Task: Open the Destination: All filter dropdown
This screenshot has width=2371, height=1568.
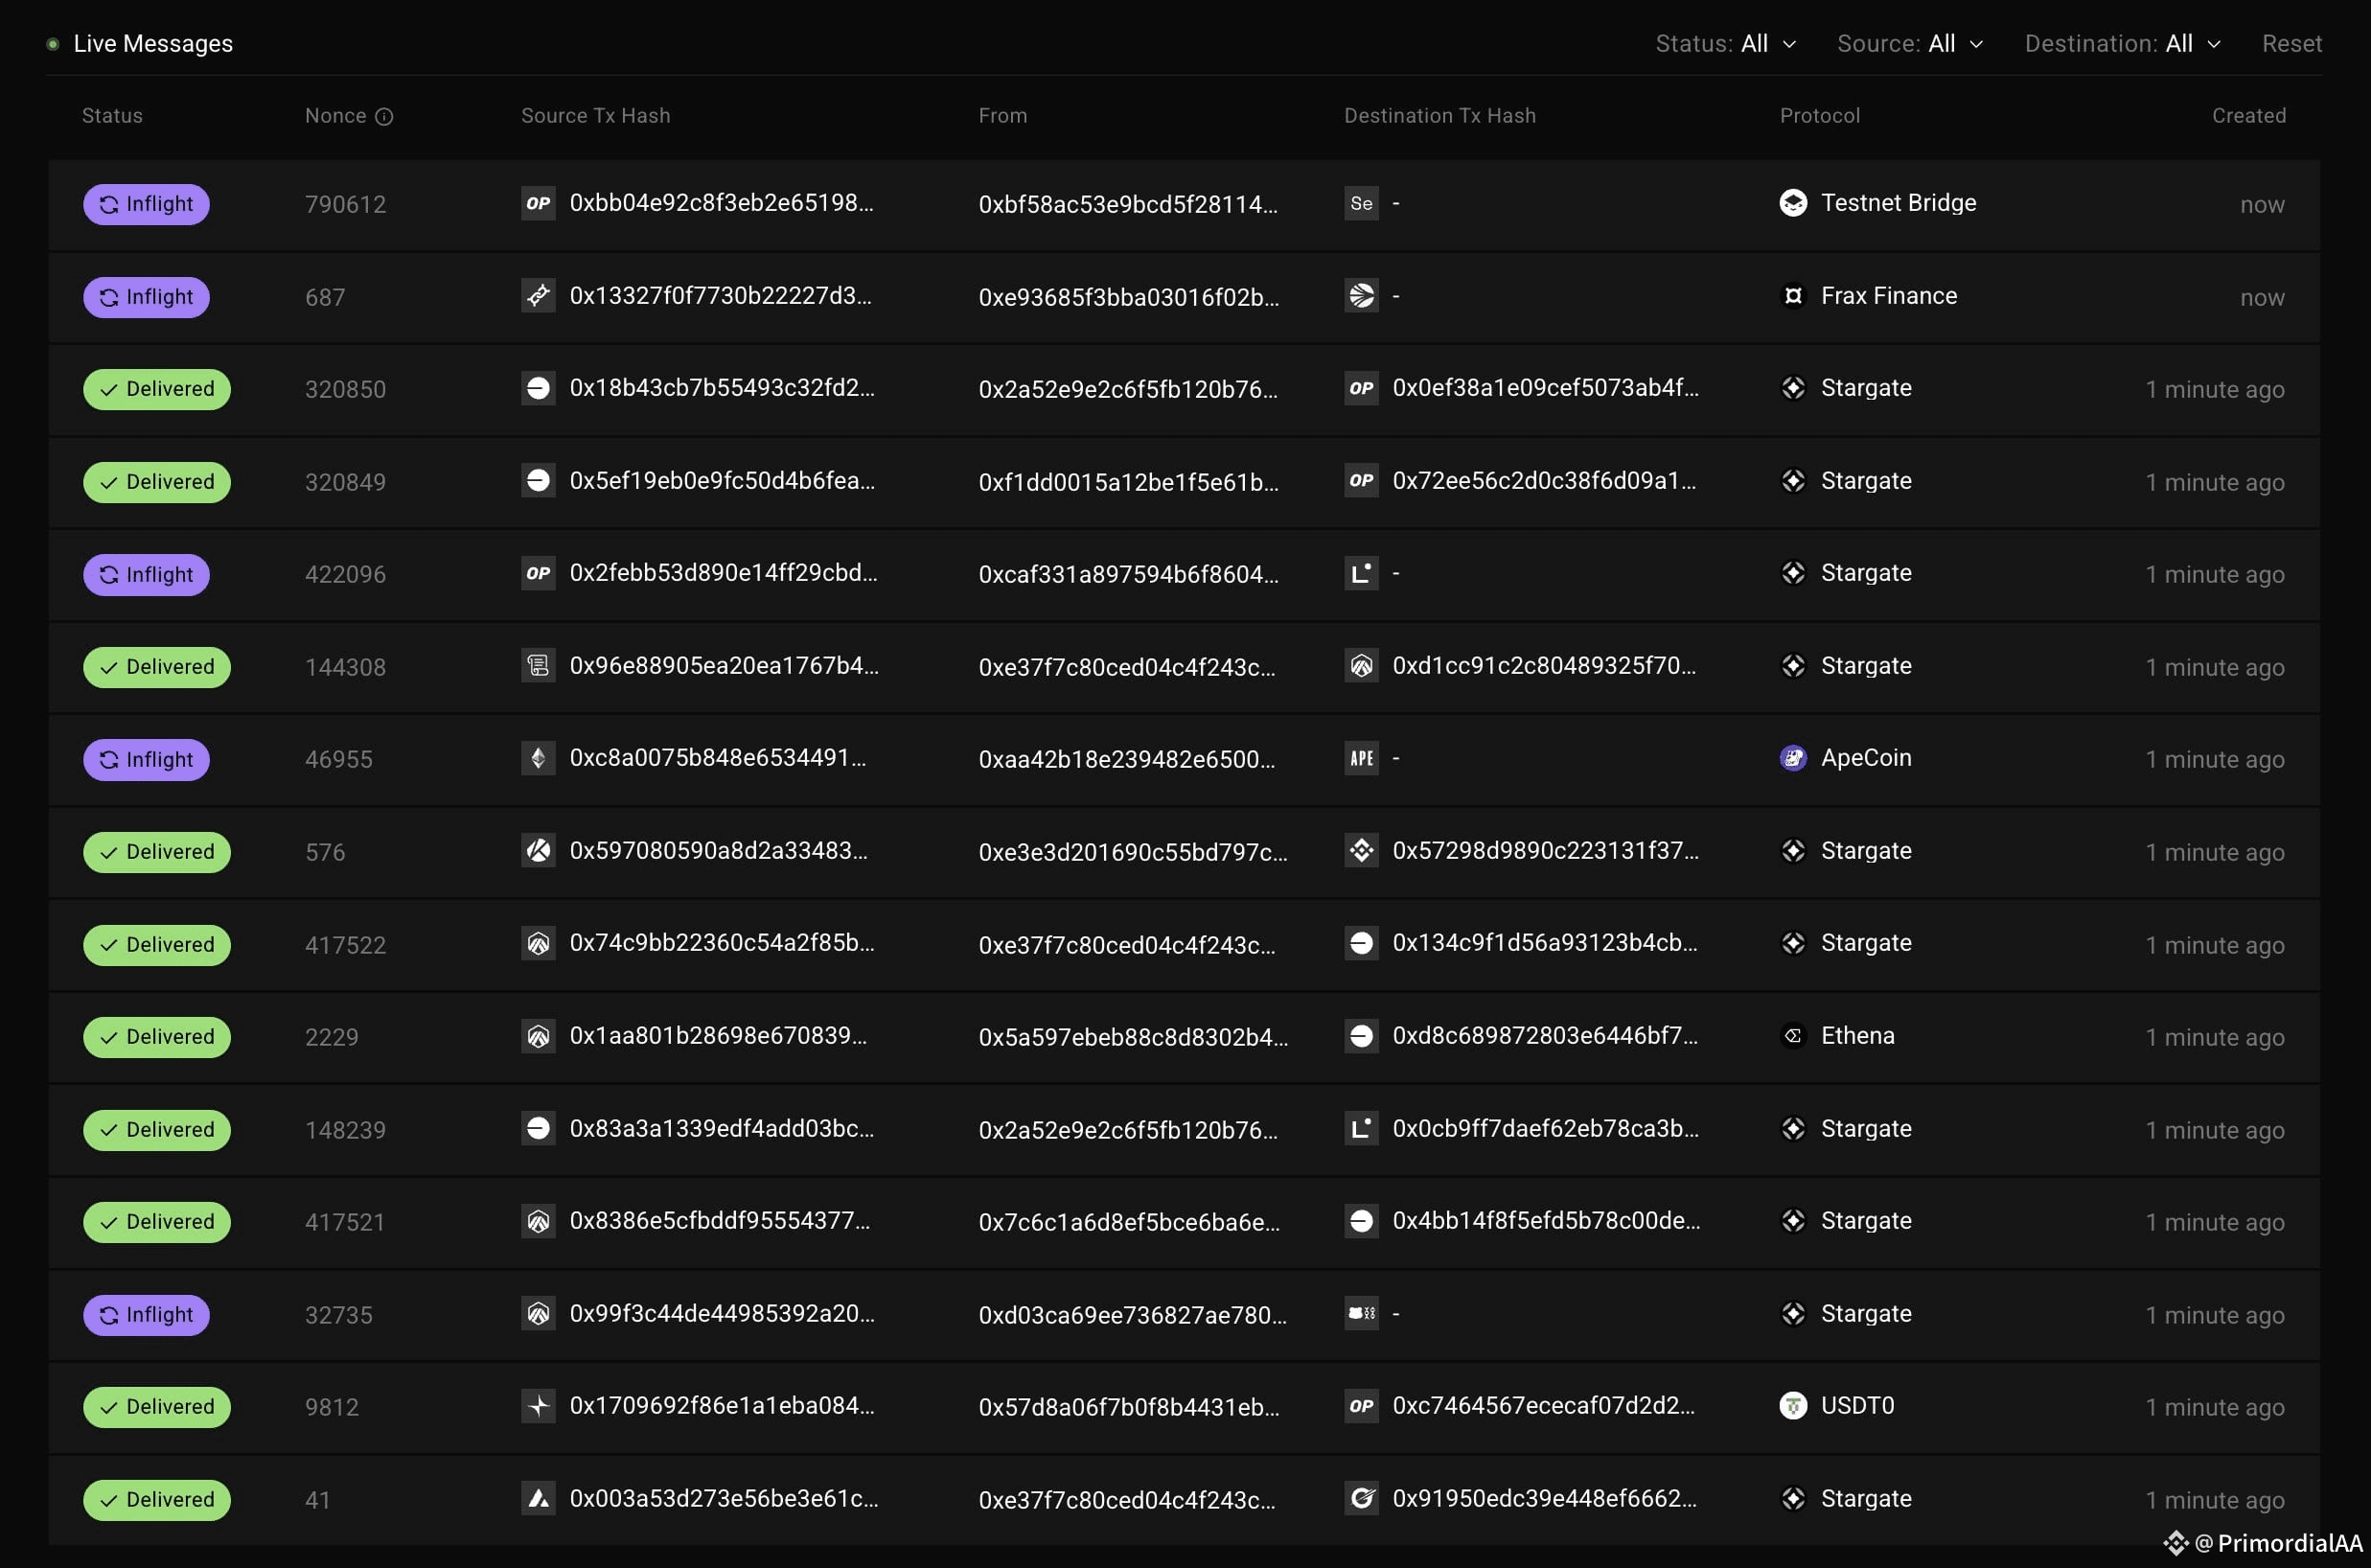Action: point(2122,43)
